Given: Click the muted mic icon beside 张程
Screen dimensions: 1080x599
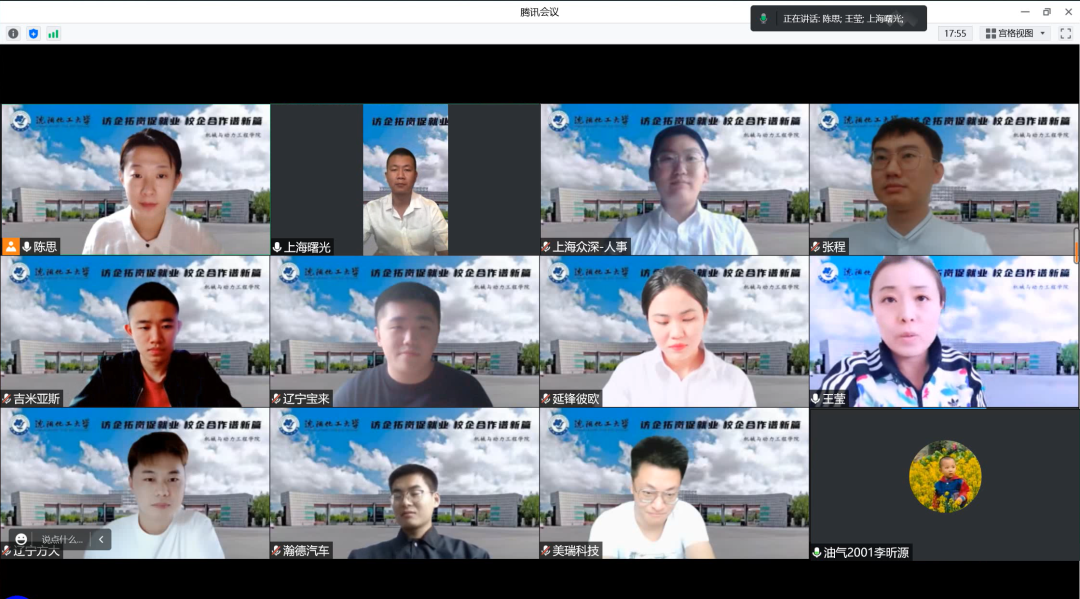Looking at the screenshot, I should pos(816,247).
